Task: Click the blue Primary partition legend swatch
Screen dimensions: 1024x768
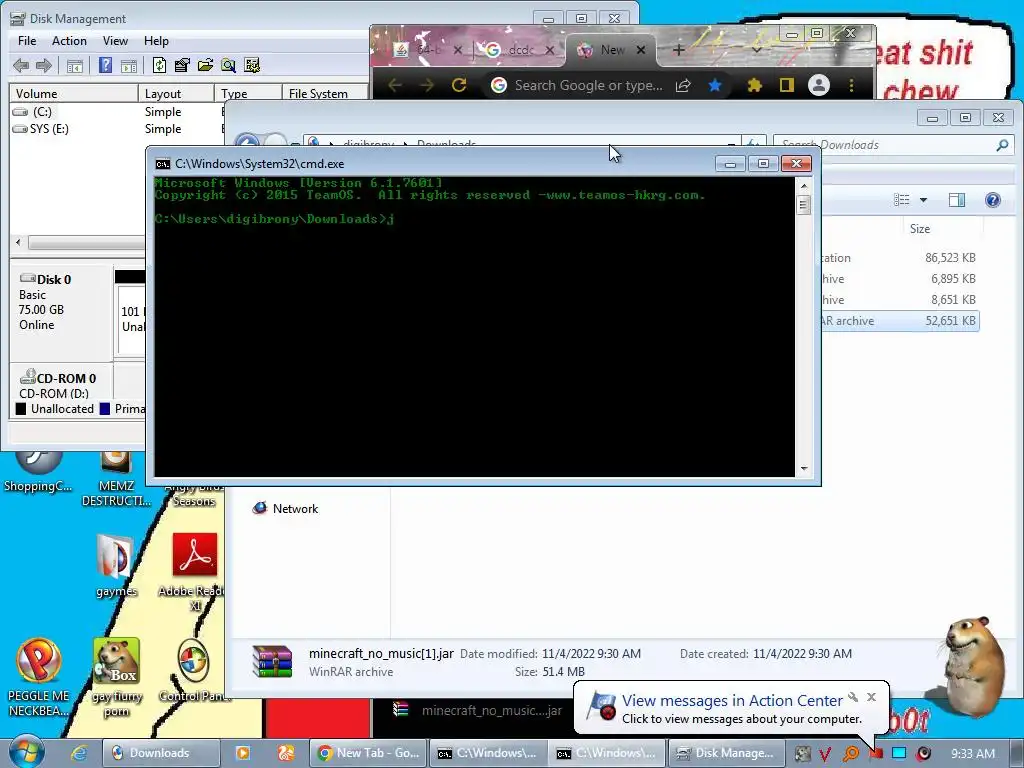Action: click(104, 409)
